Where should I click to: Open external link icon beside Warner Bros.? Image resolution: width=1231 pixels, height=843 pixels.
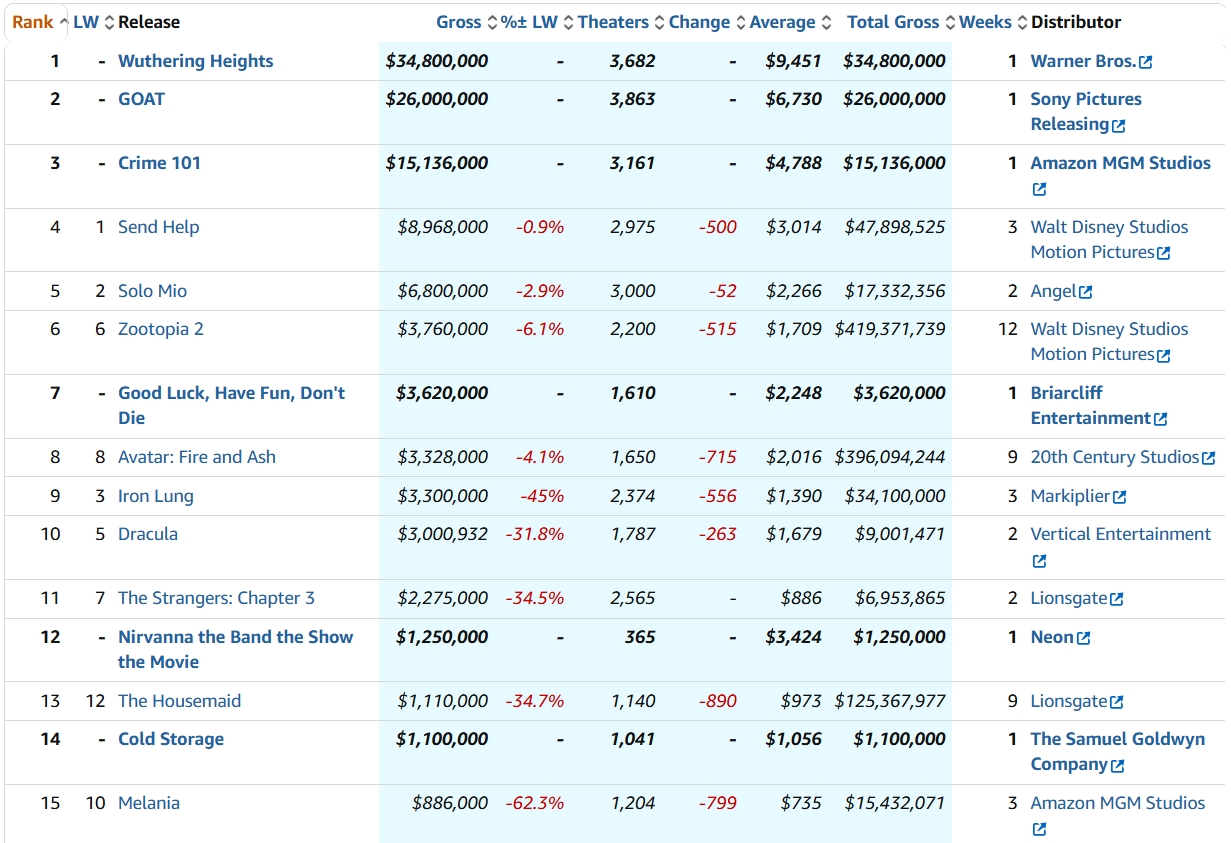click(1146, 62)
